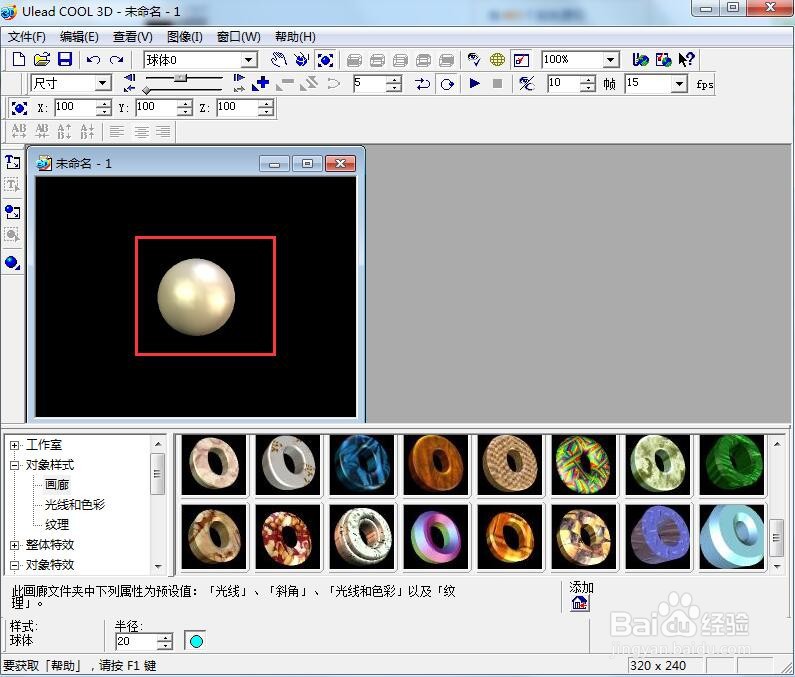Select 光线和色彩 in the tree
This screenshot has width=795, height=677.
tap(75, 505)
